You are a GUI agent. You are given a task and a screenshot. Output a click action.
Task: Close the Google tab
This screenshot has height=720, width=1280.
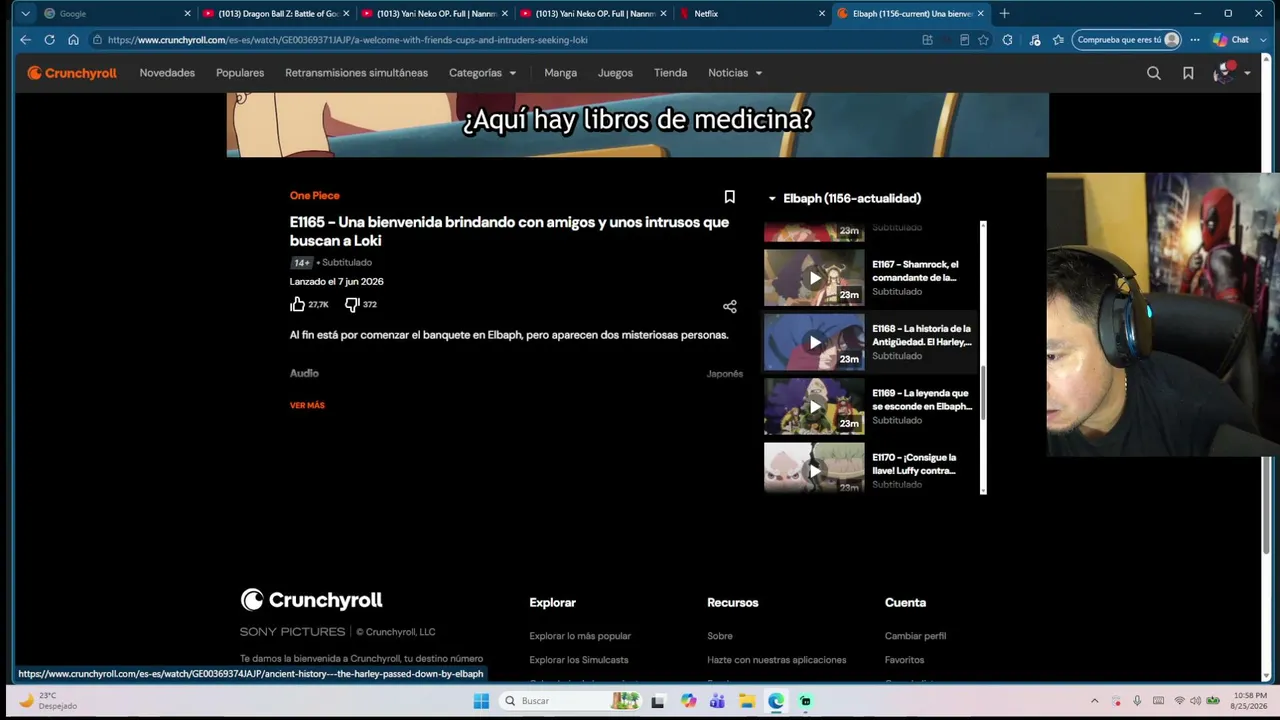pyautogui.click(x=187, y=13)
